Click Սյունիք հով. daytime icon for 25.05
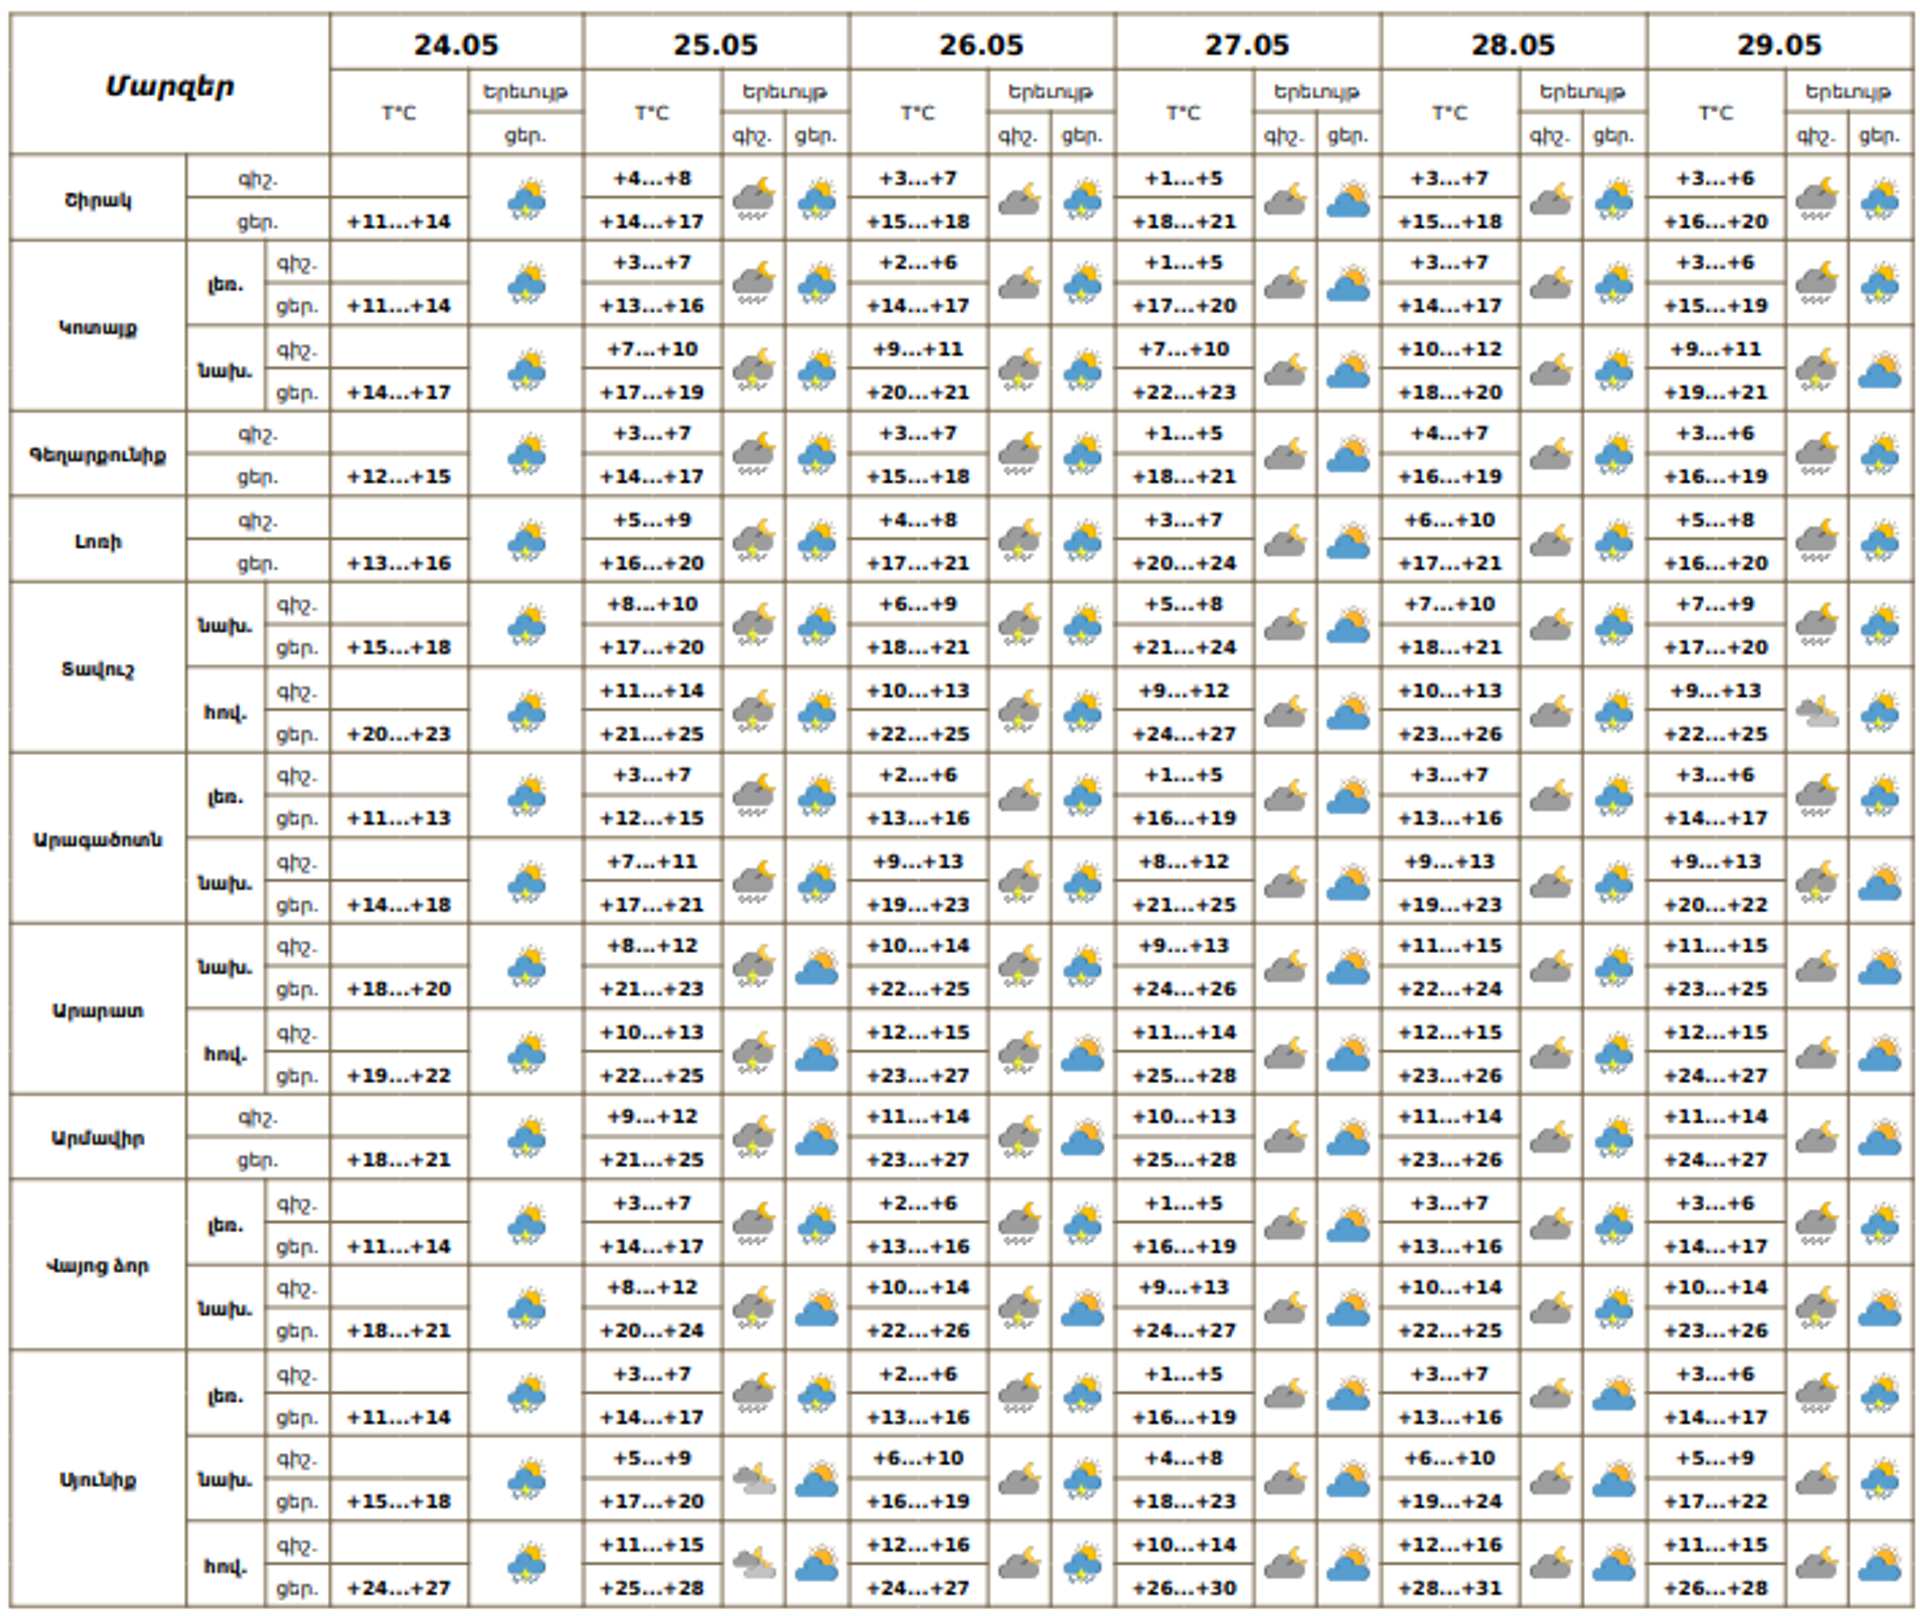The image size is (1920, 1616). click(817, 1564)
